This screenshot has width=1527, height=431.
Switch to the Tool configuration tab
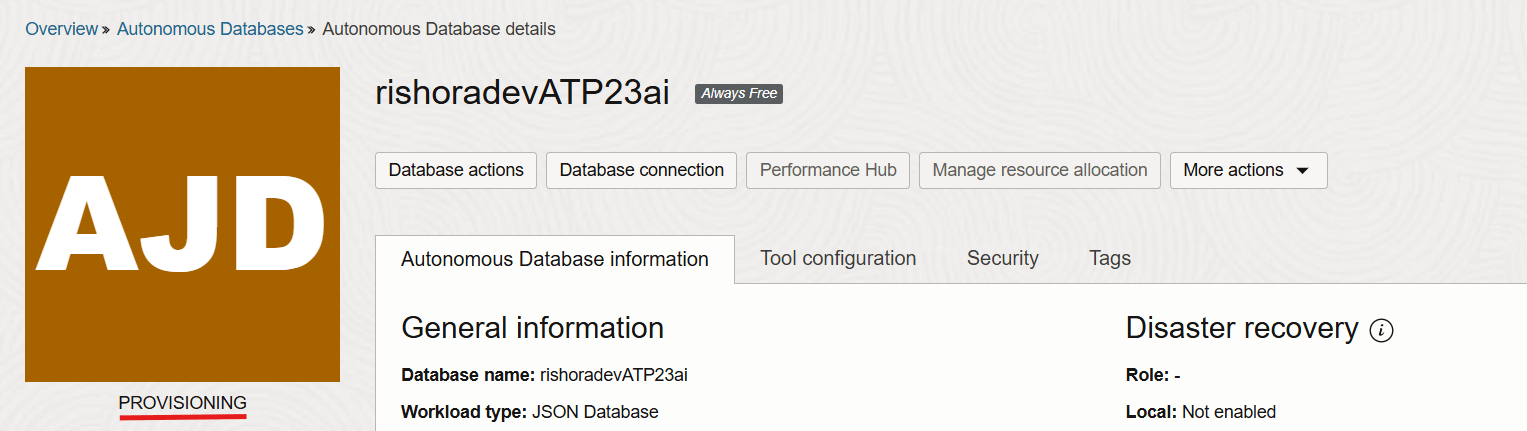click(838, 258)
